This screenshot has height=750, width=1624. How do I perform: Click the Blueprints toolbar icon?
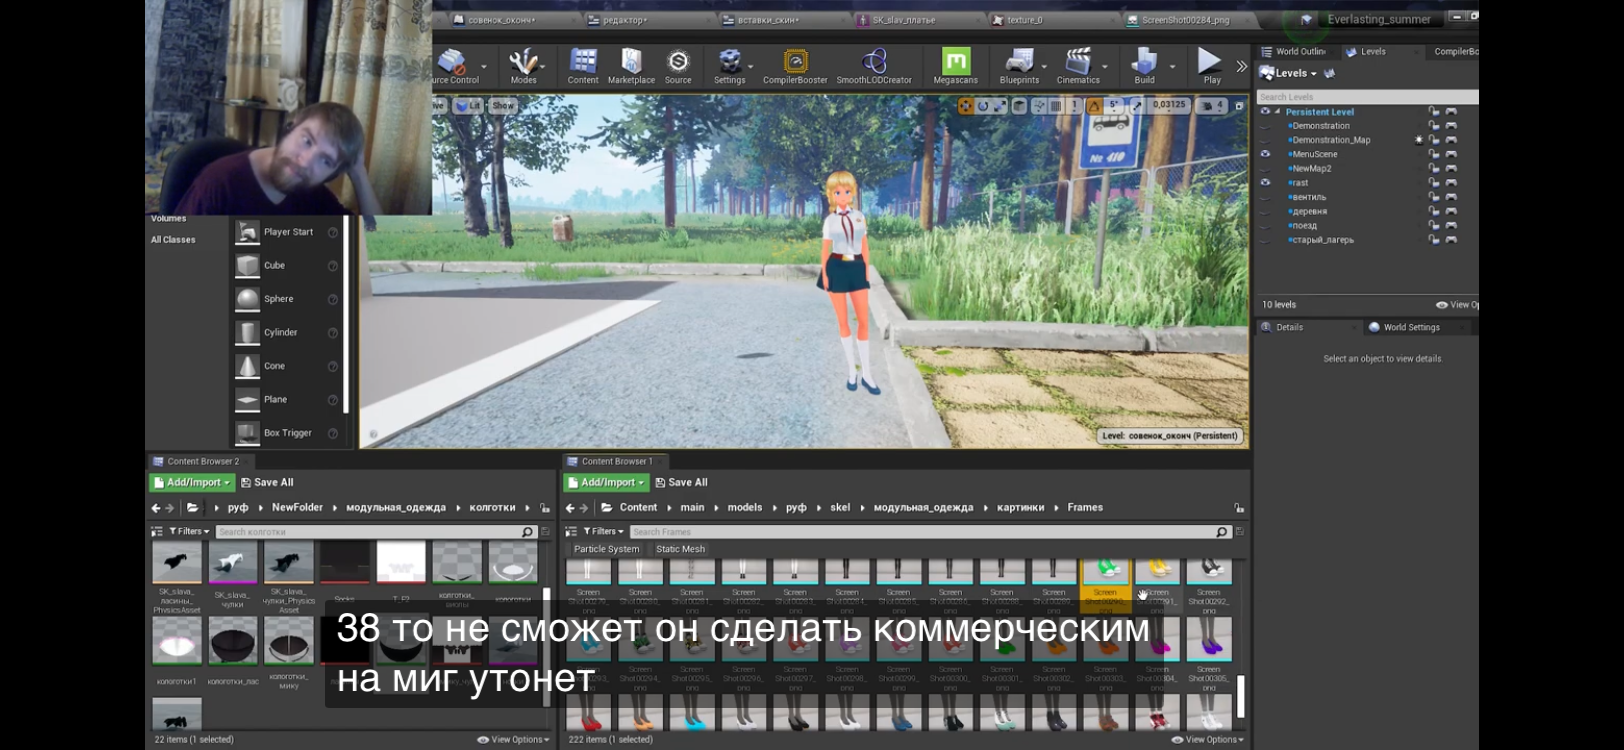pyautogui.click(x=1019, y=66)
